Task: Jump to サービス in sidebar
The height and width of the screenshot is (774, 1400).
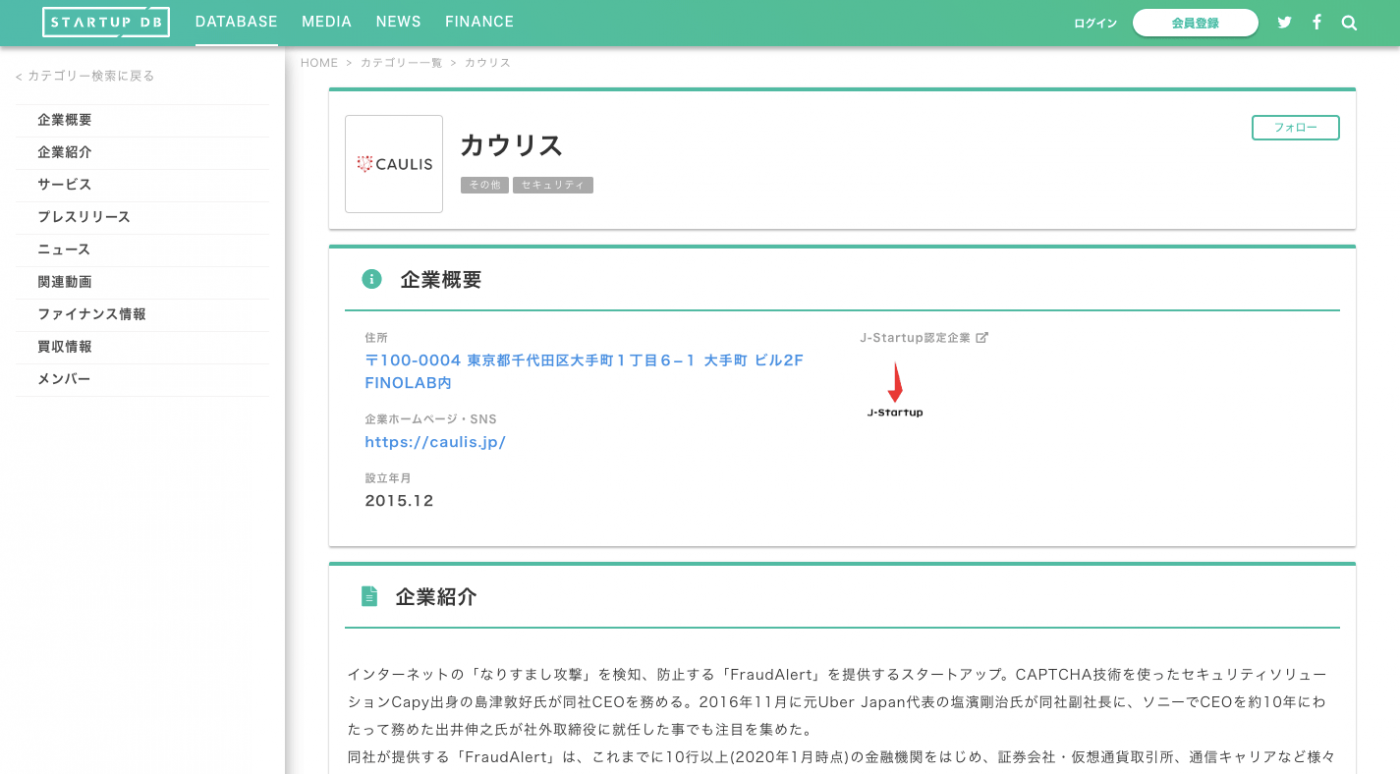Action: click(x=143, y=185)
